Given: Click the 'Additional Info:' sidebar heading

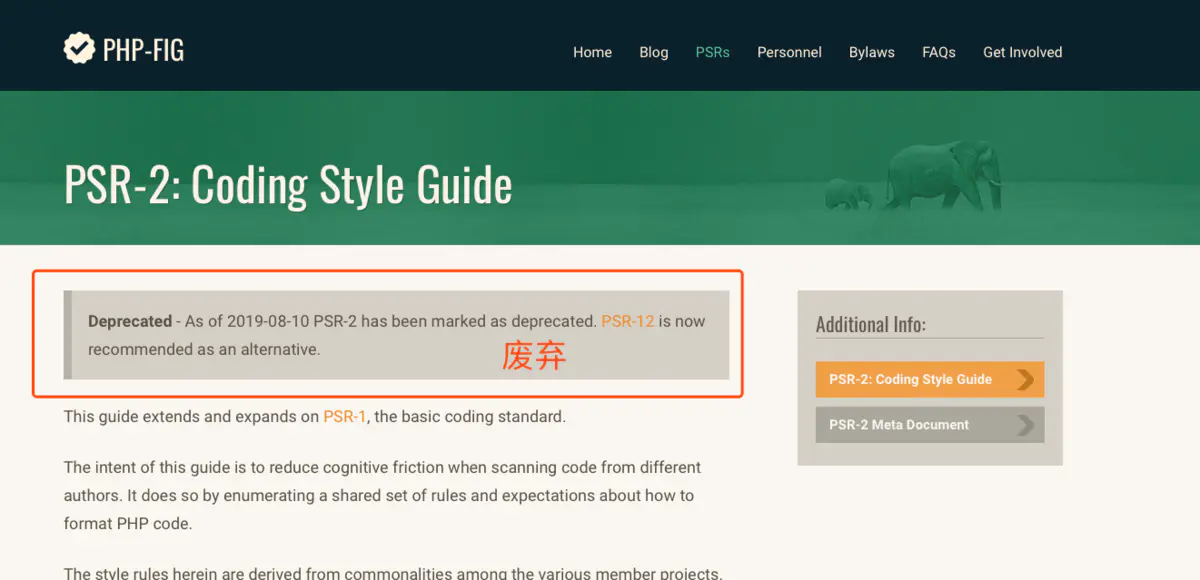Looking at the screenshot, I should click(870, 324).
